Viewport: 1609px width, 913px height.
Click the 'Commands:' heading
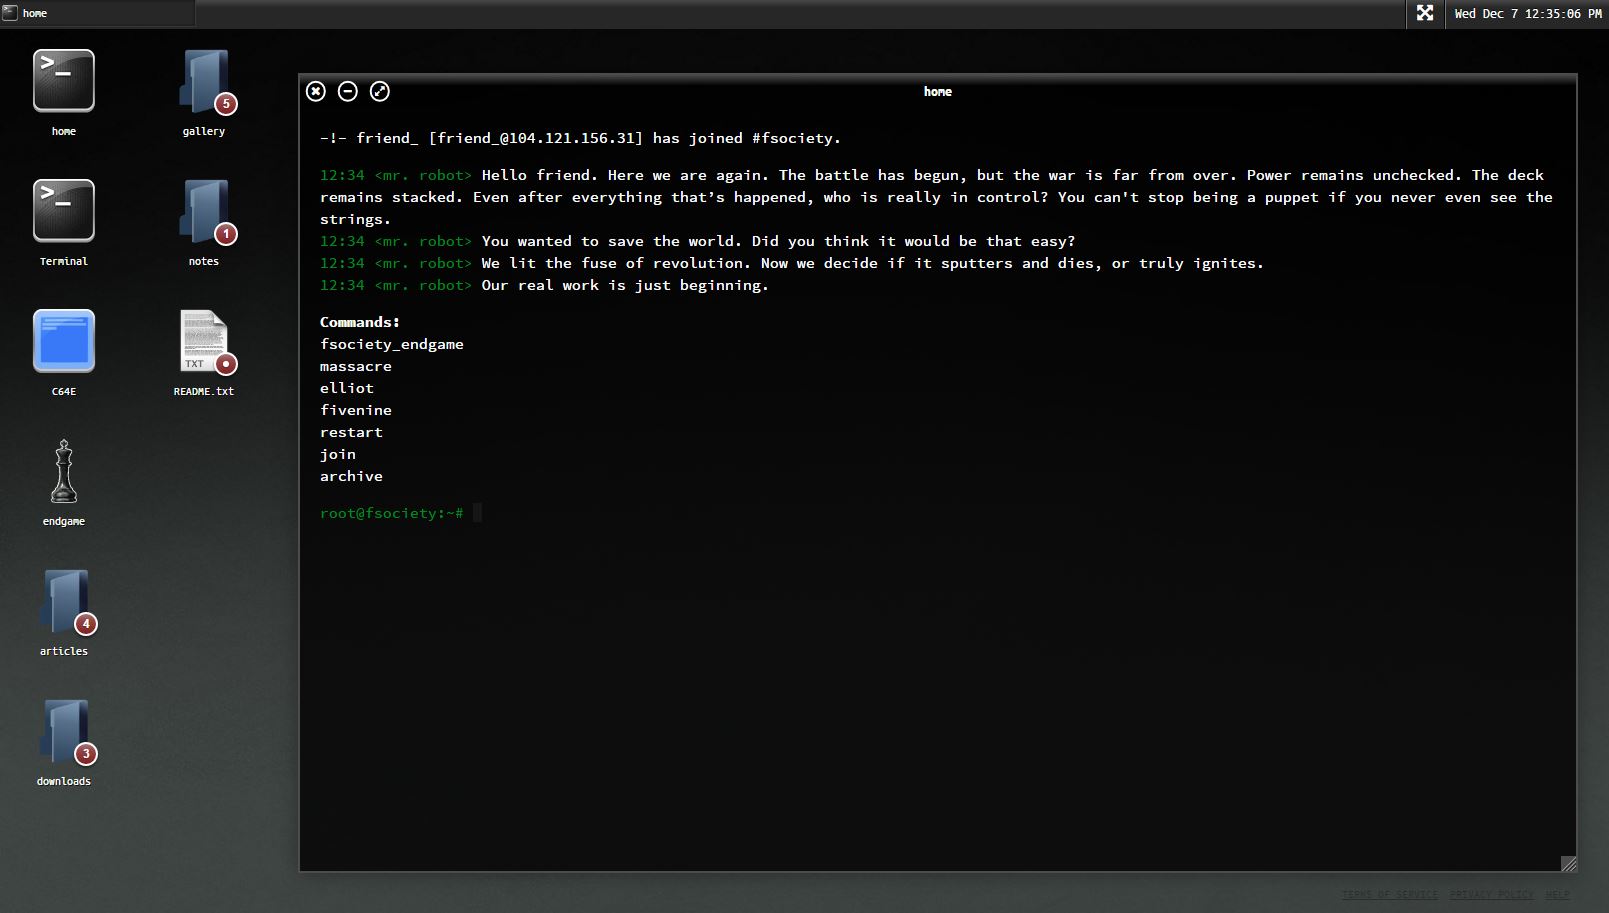[x=360, y=322]
